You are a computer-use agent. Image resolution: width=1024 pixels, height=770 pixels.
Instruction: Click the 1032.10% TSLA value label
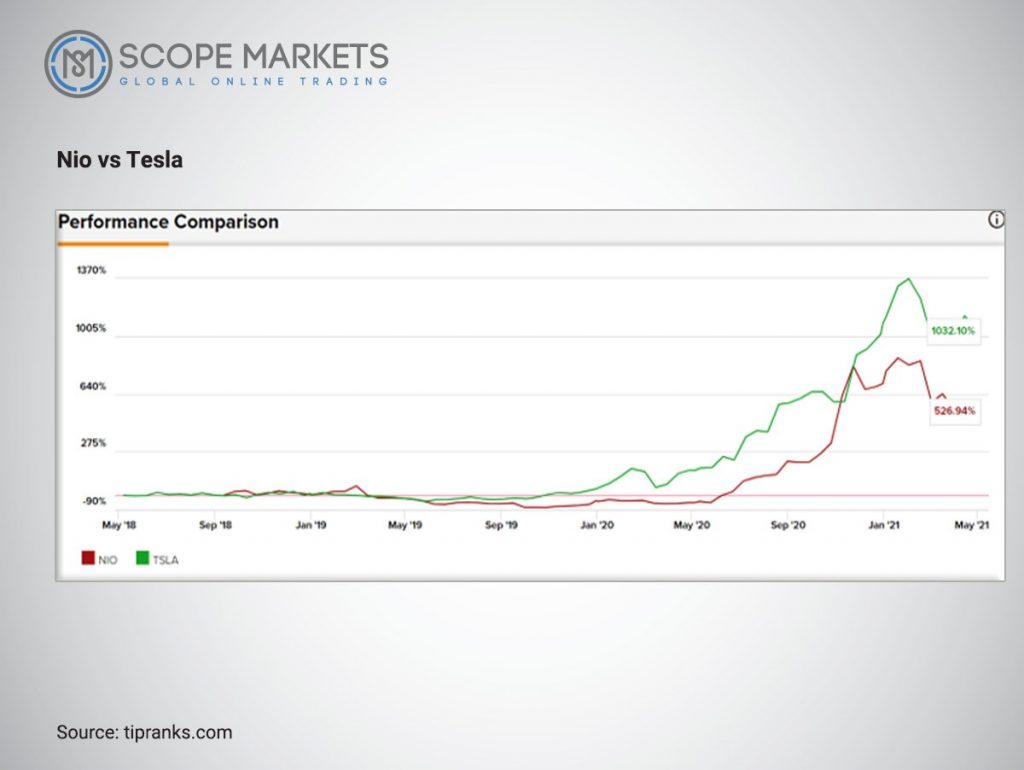click(x=953, y=330)
